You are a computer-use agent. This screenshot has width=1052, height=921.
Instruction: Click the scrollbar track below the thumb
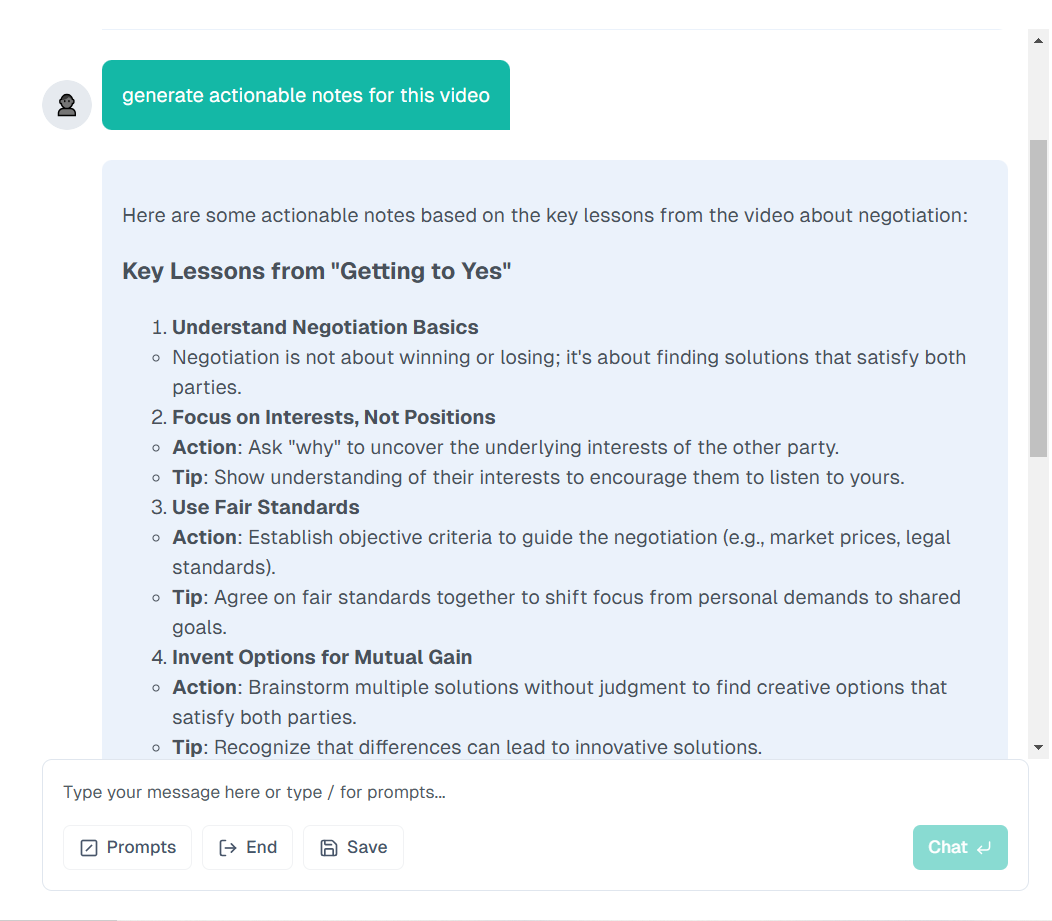(x=1039, y=597)
